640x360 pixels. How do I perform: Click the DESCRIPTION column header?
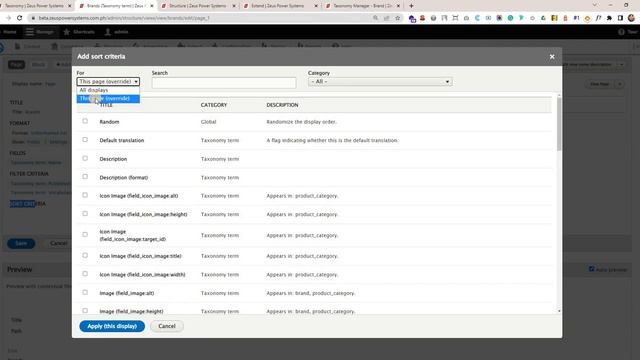282,105
